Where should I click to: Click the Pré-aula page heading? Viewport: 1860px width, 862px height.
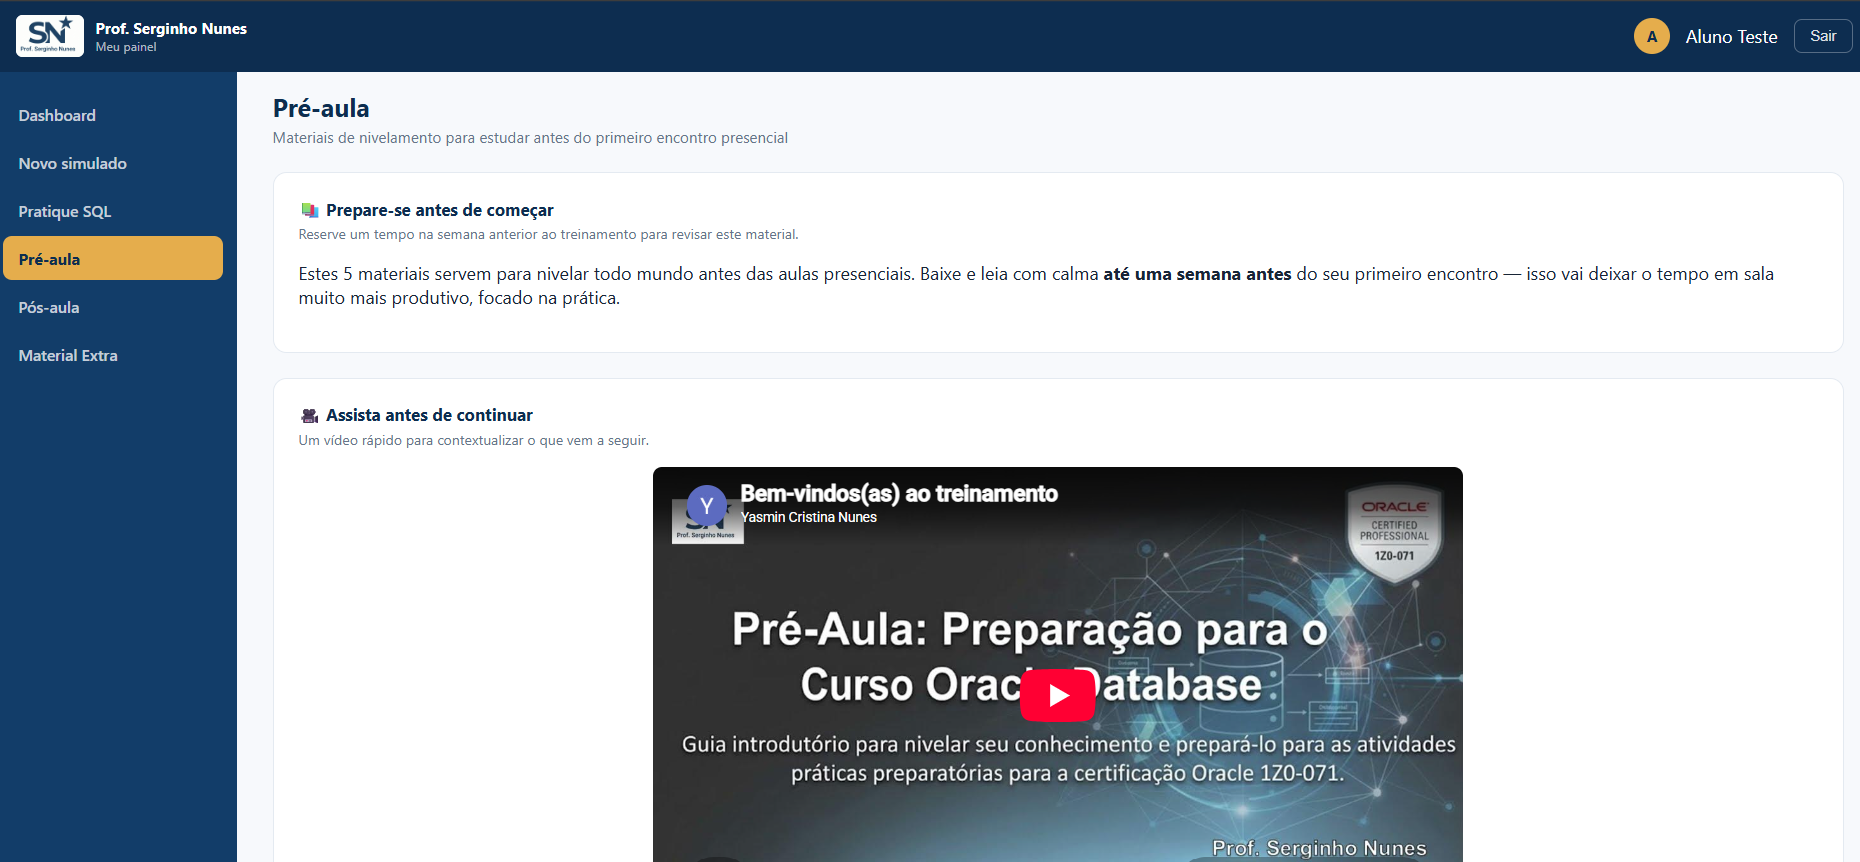pyautogui.click(x=321, y=108)
